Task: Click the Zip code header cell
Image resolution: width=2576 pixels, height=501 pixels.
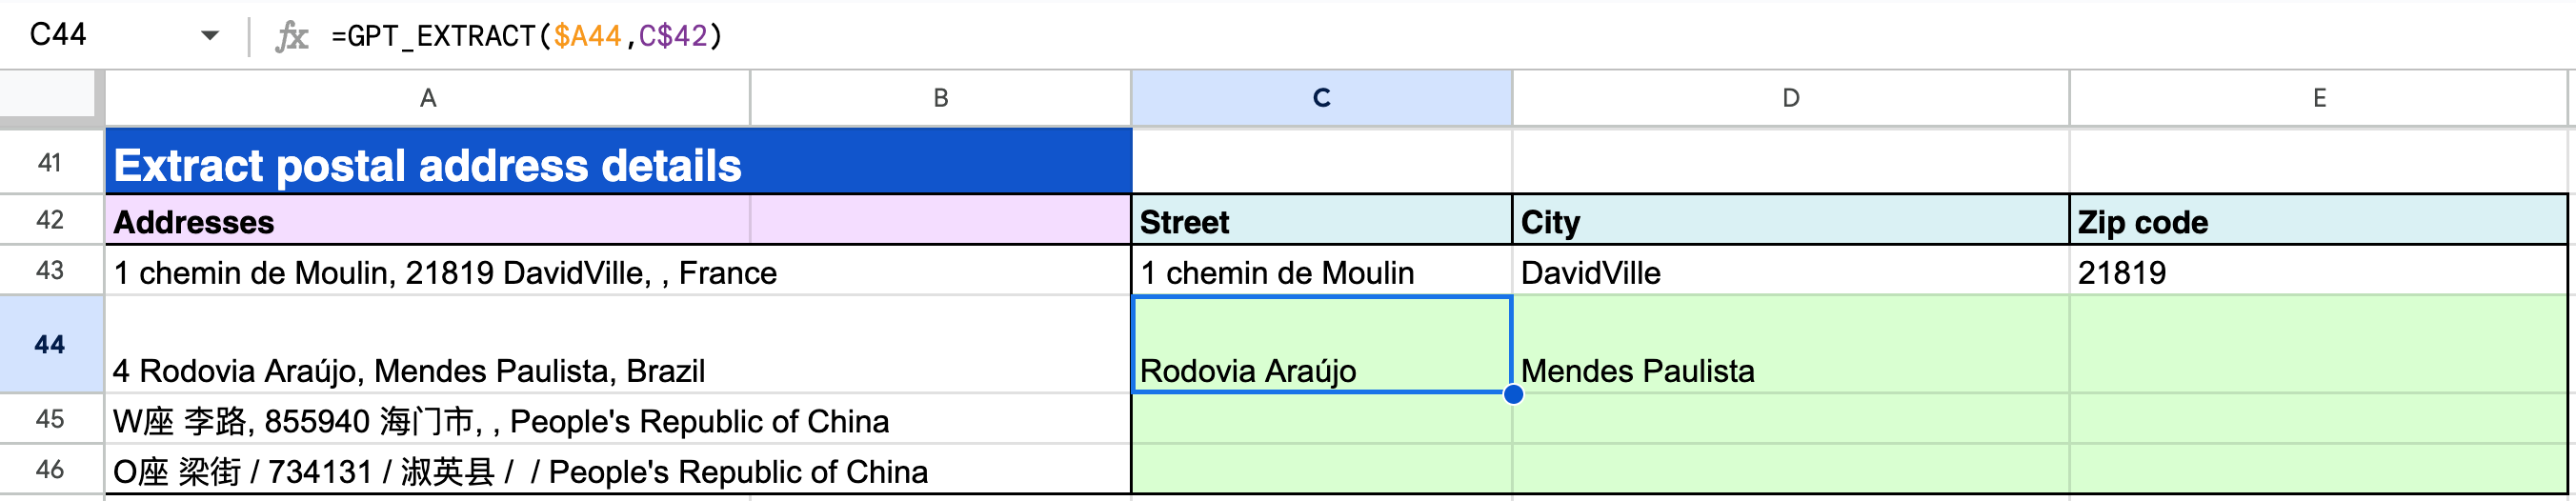Action: coord(2319,221)
